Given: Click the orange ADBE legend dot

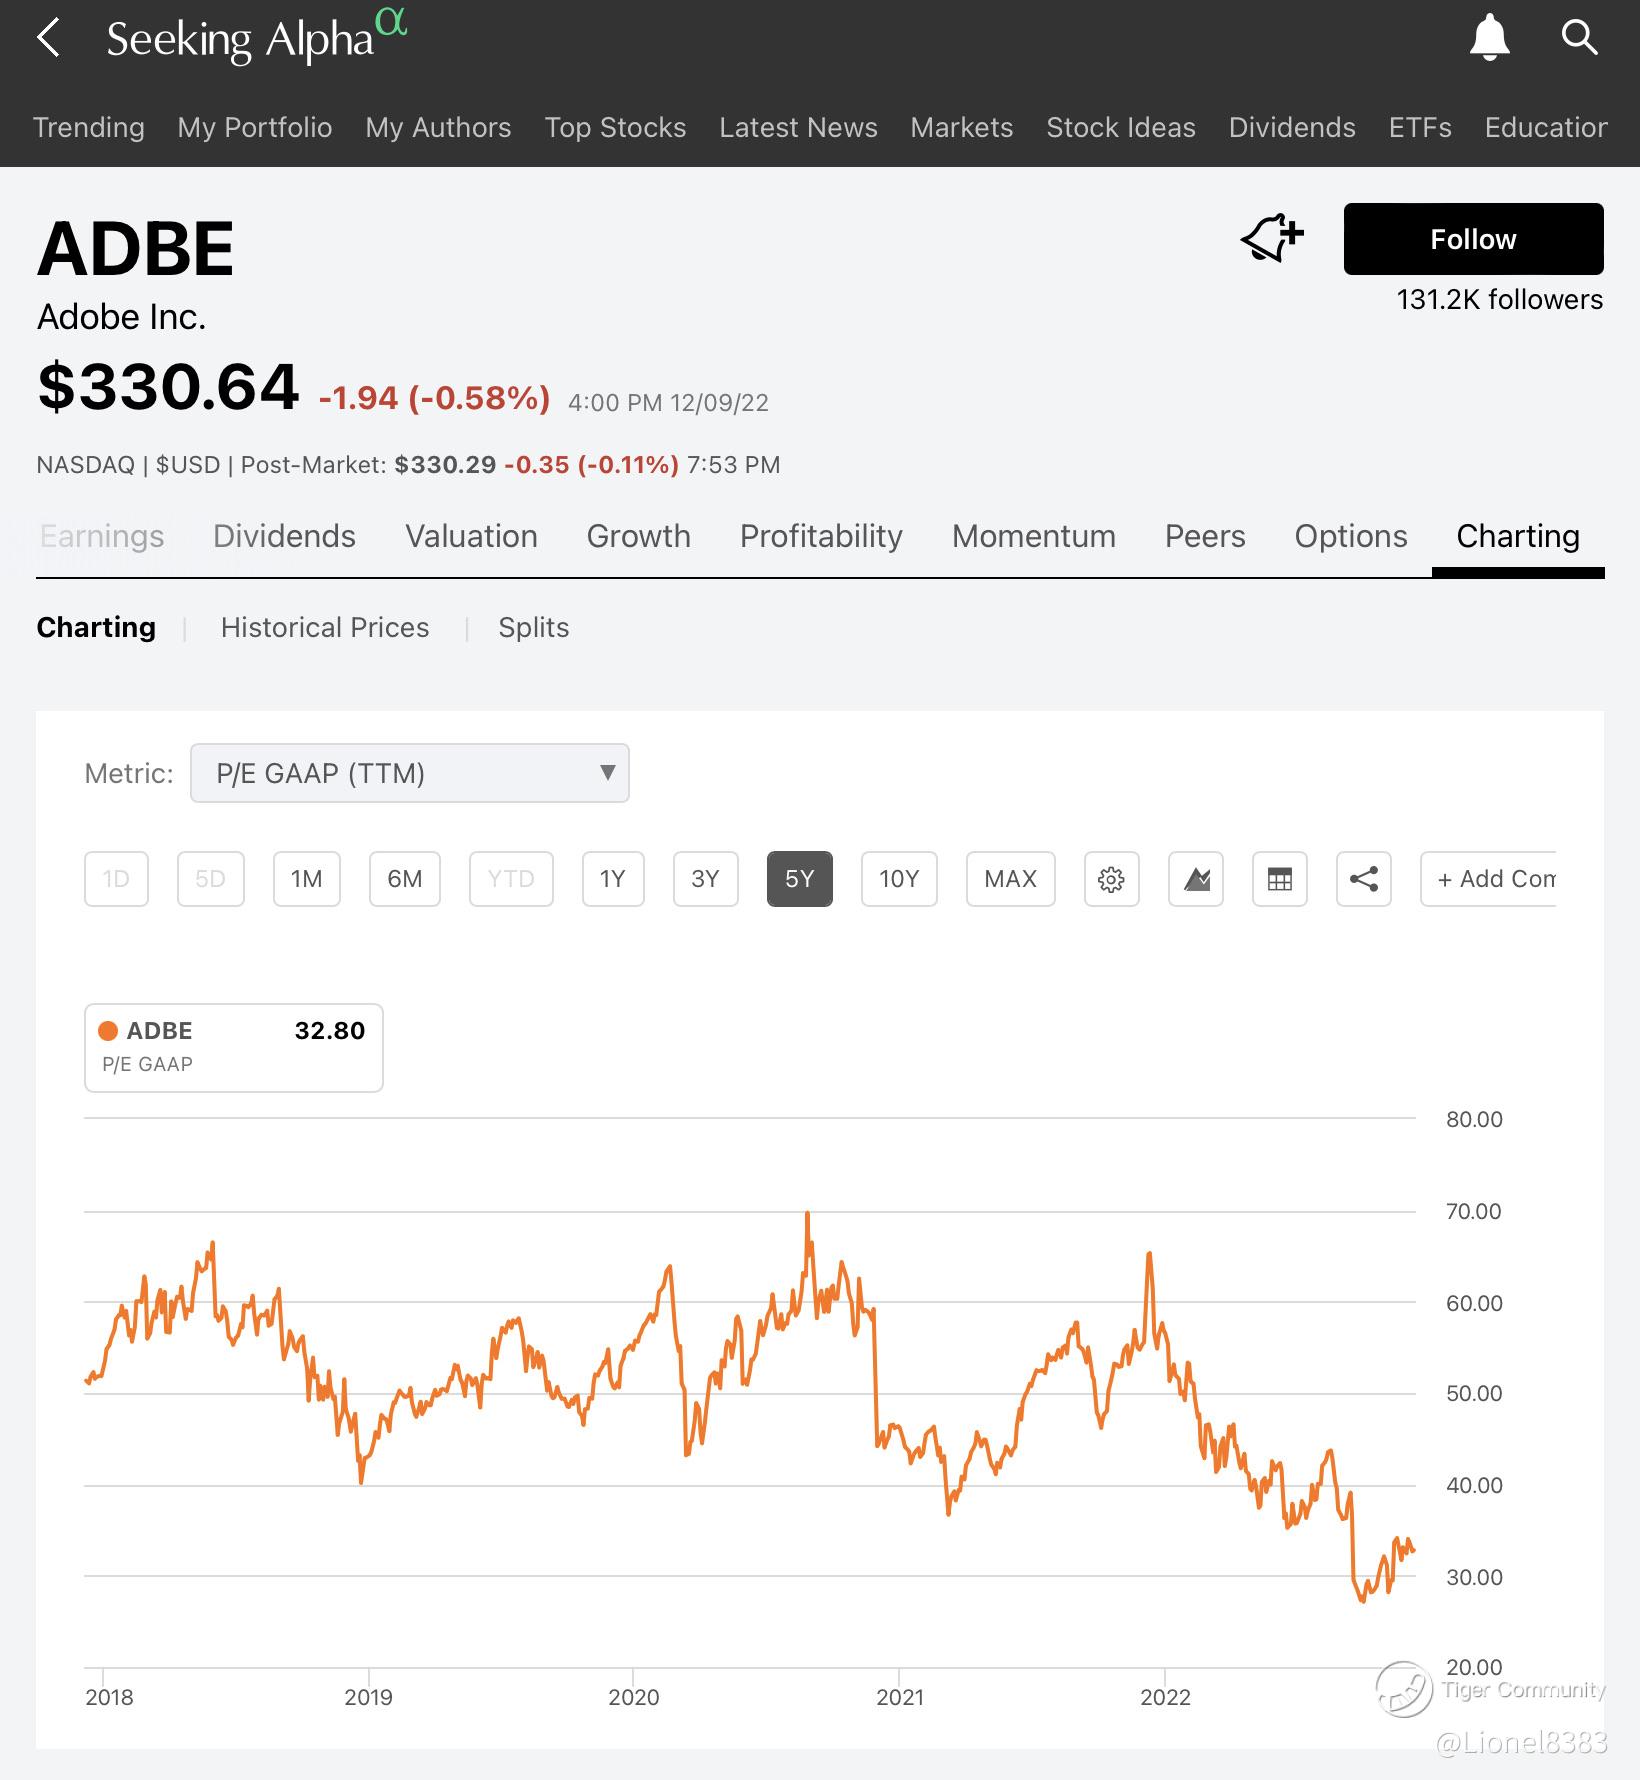Looking at the screenshot, I should pyautogui.click(x=108, y=1031).
